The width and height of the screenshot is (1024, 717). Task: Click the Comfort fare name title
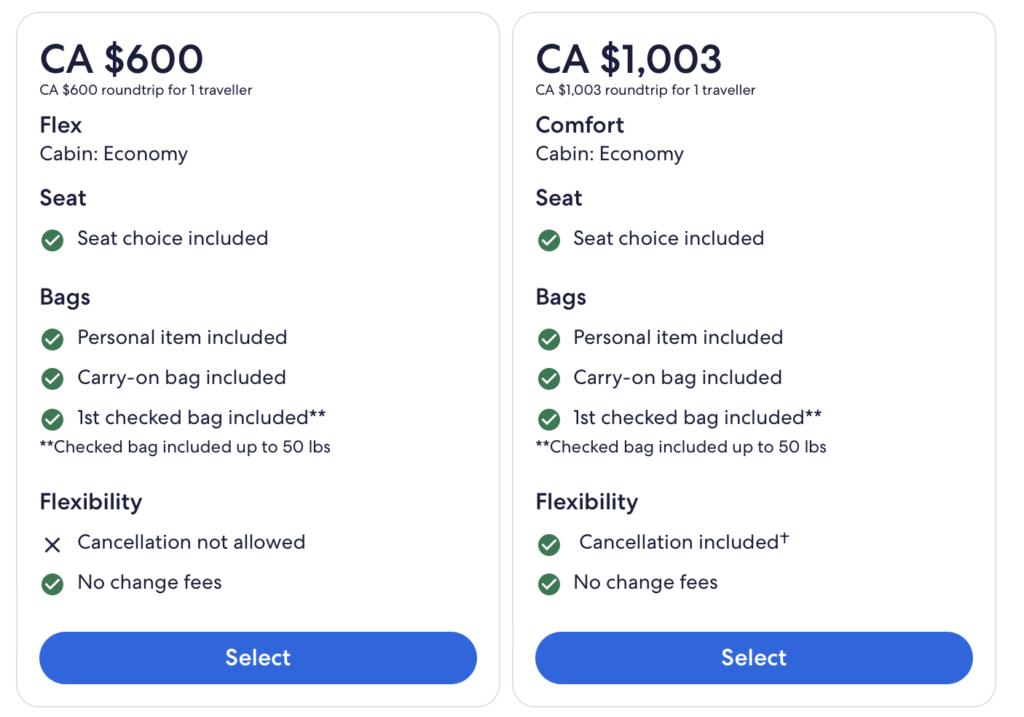coord(580,125)
